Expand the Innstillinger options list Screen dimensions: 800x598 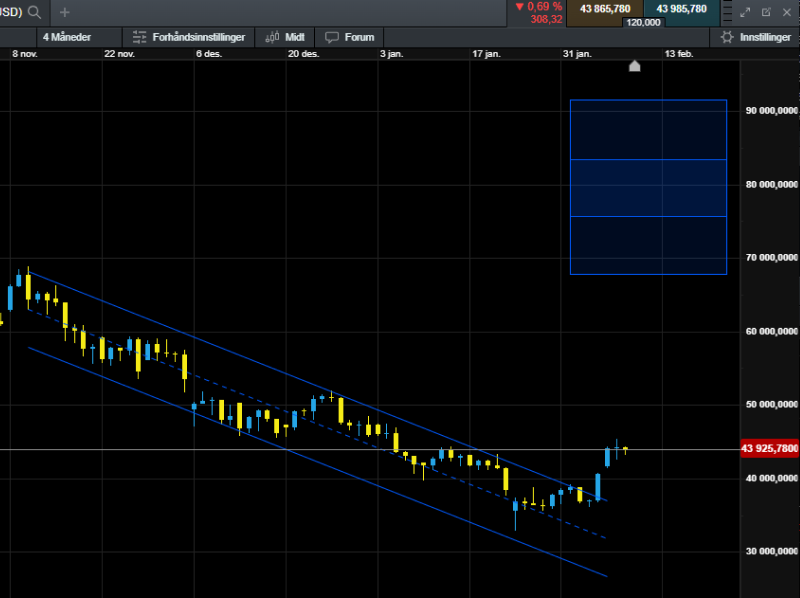point(756,36)
